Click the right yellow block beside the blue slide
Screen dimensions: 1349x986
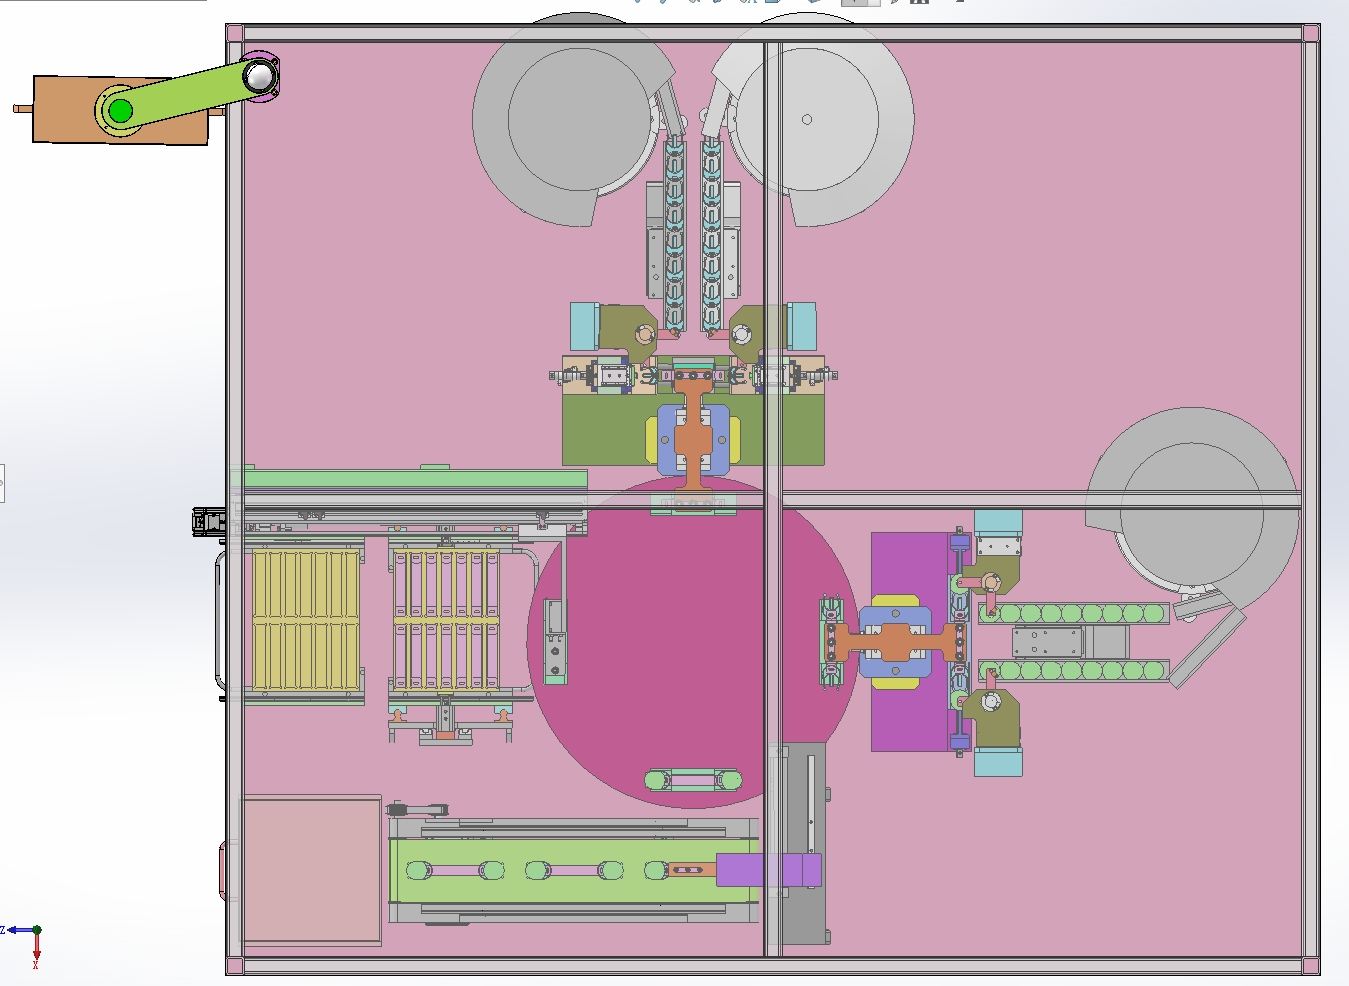tap(734, 441)
